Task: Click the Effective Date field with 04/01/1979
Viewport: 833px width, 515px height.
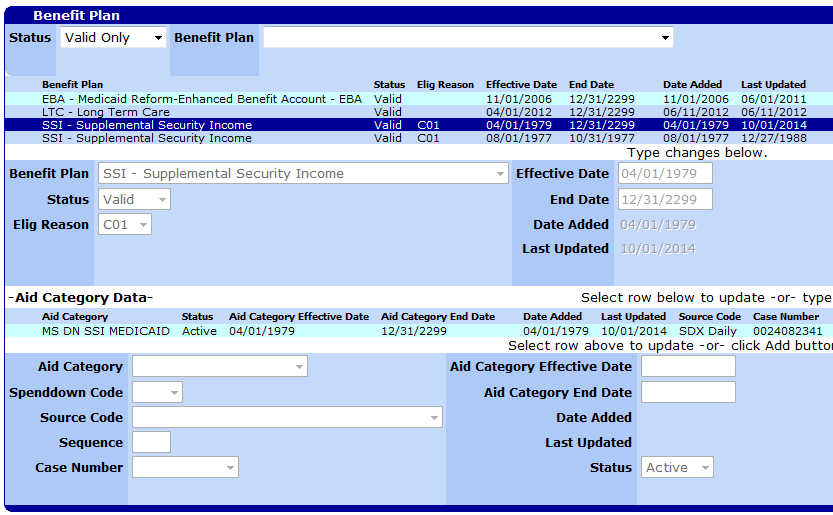Action: point(666,174)
